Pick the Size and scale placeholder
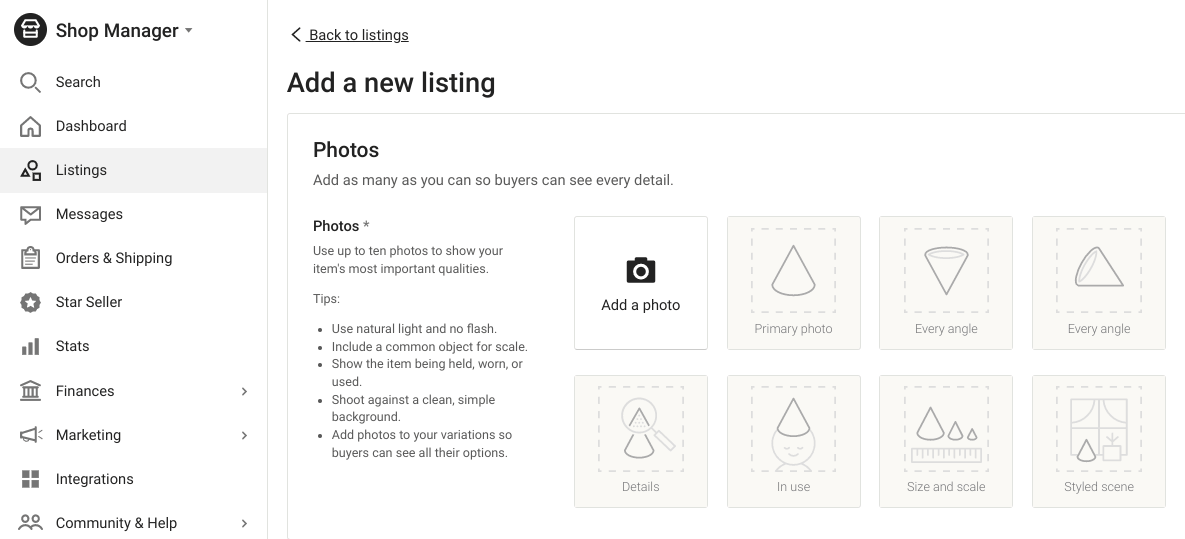Screen dimensions: 1185x539 946,441
